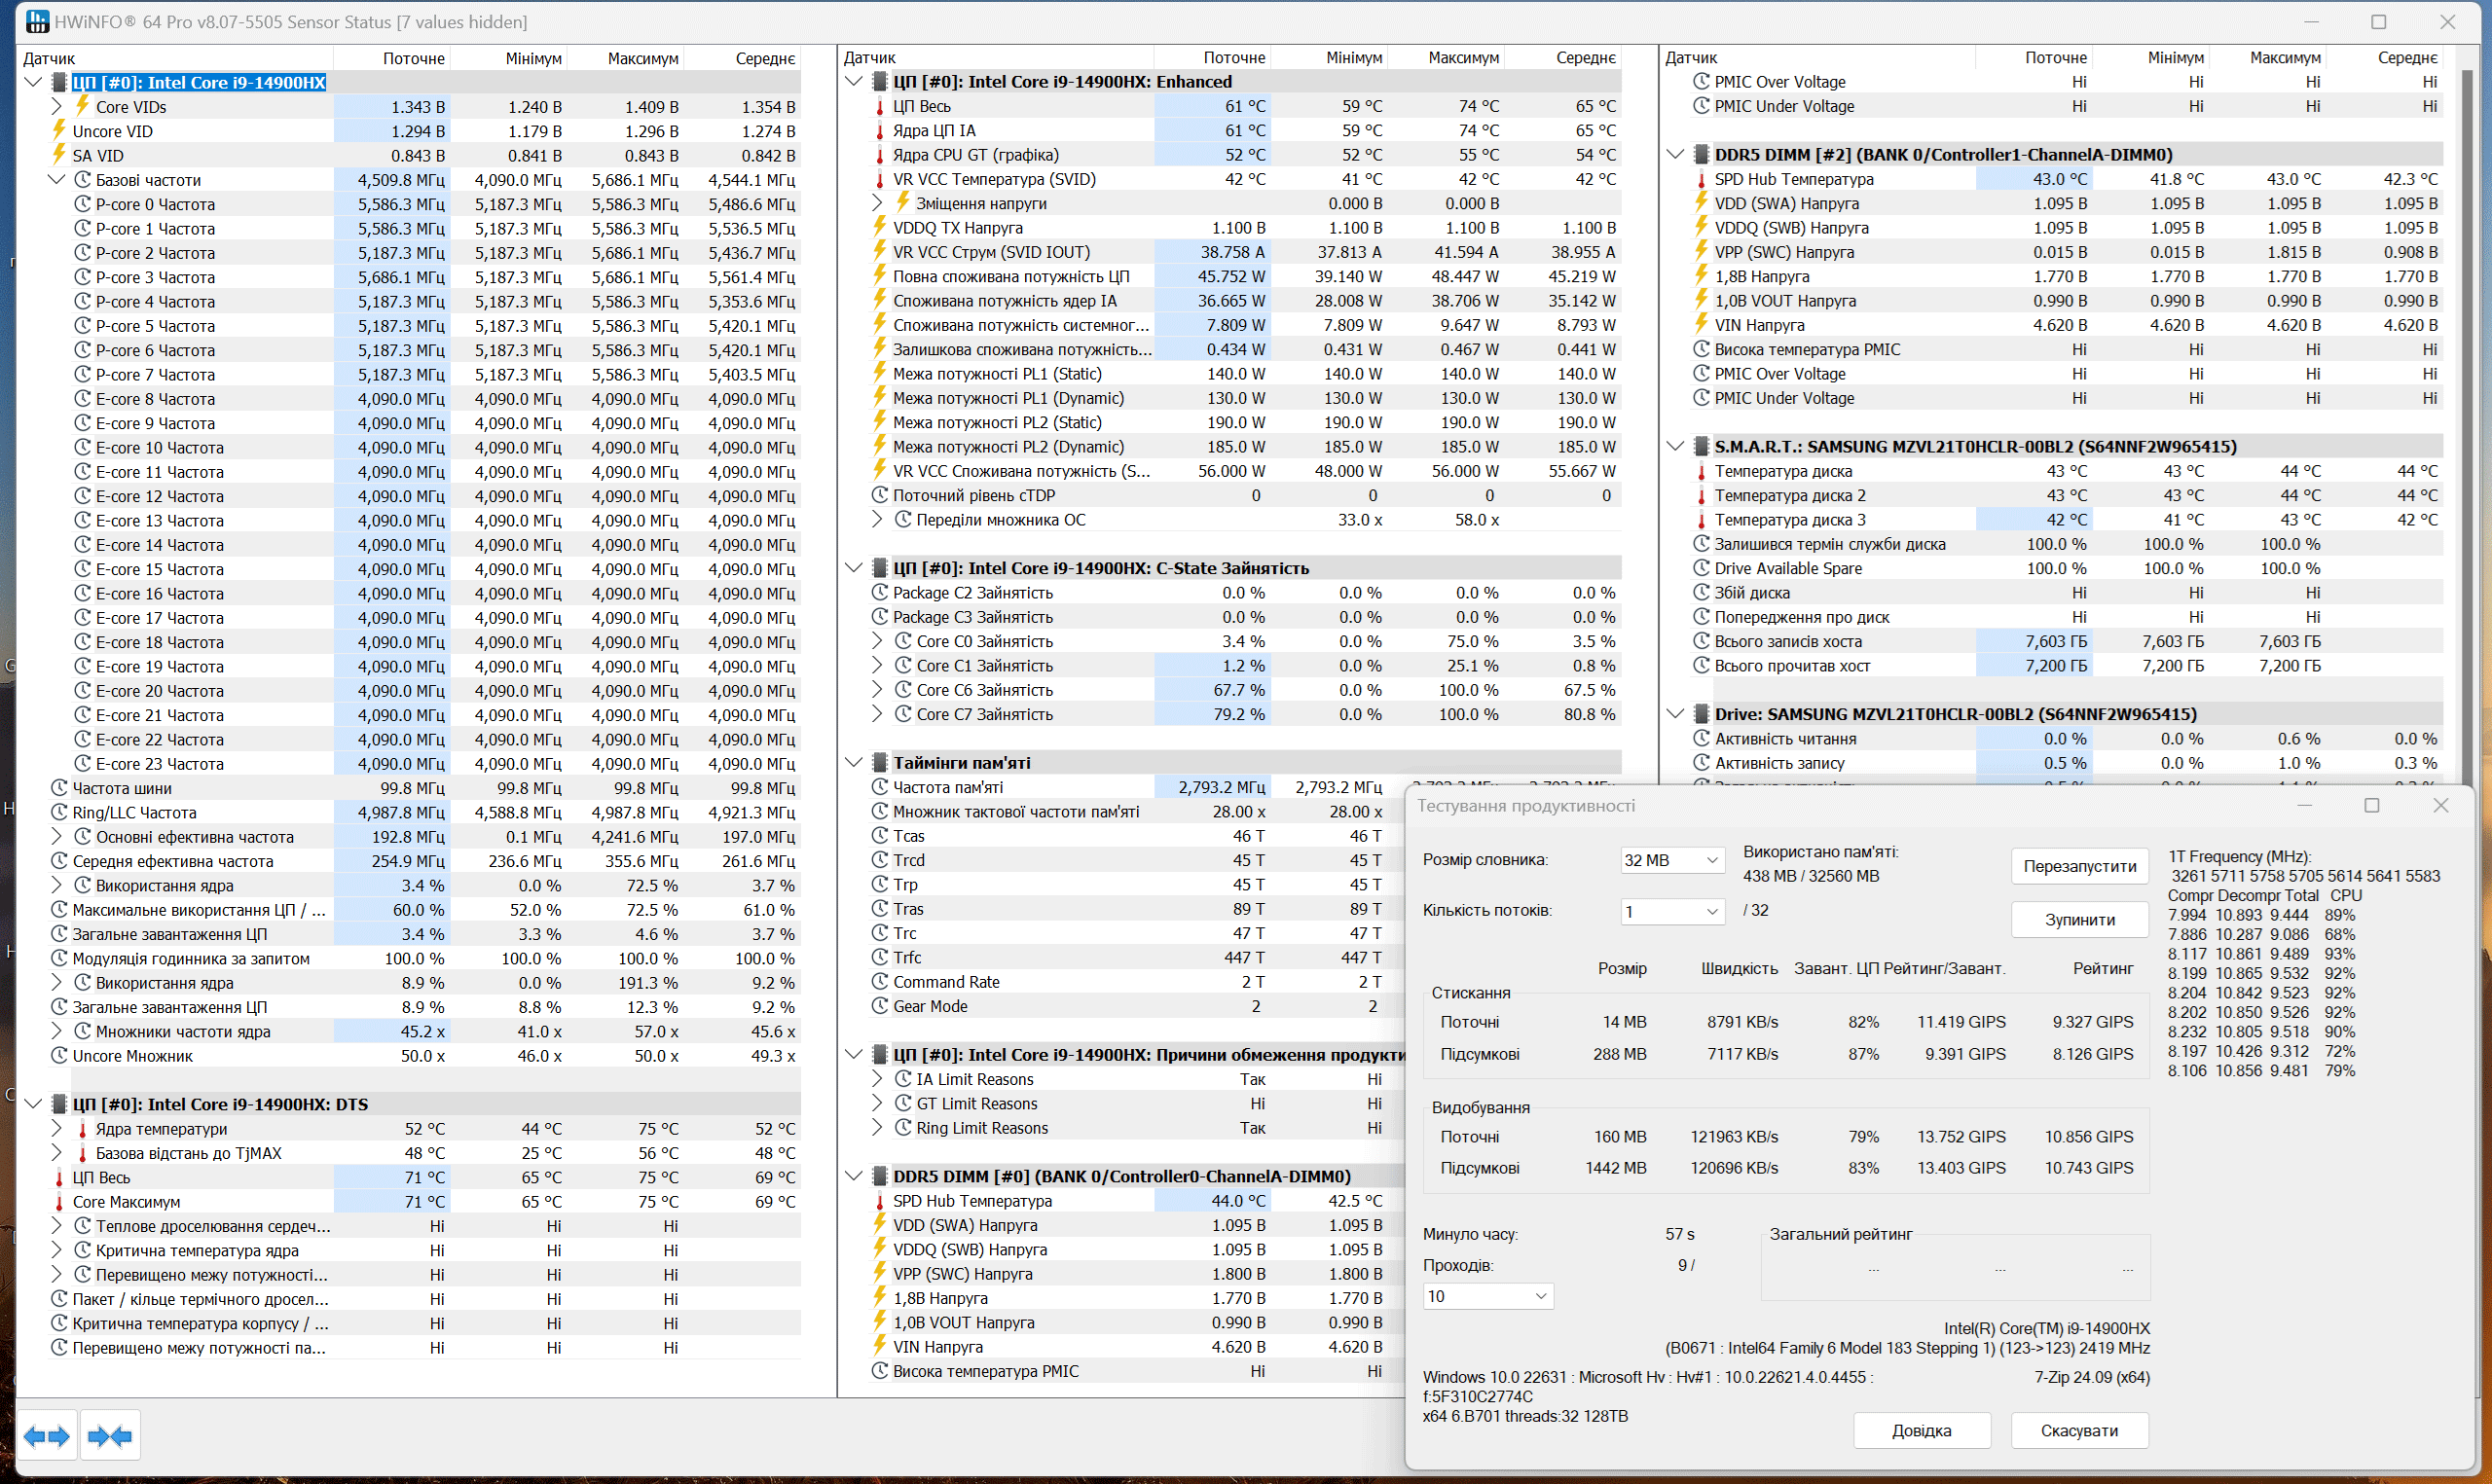Click the chip icon of the S.M.A.R.T. SAMSUNG section
The image size is (2492, 1484).
point(1701,446)
